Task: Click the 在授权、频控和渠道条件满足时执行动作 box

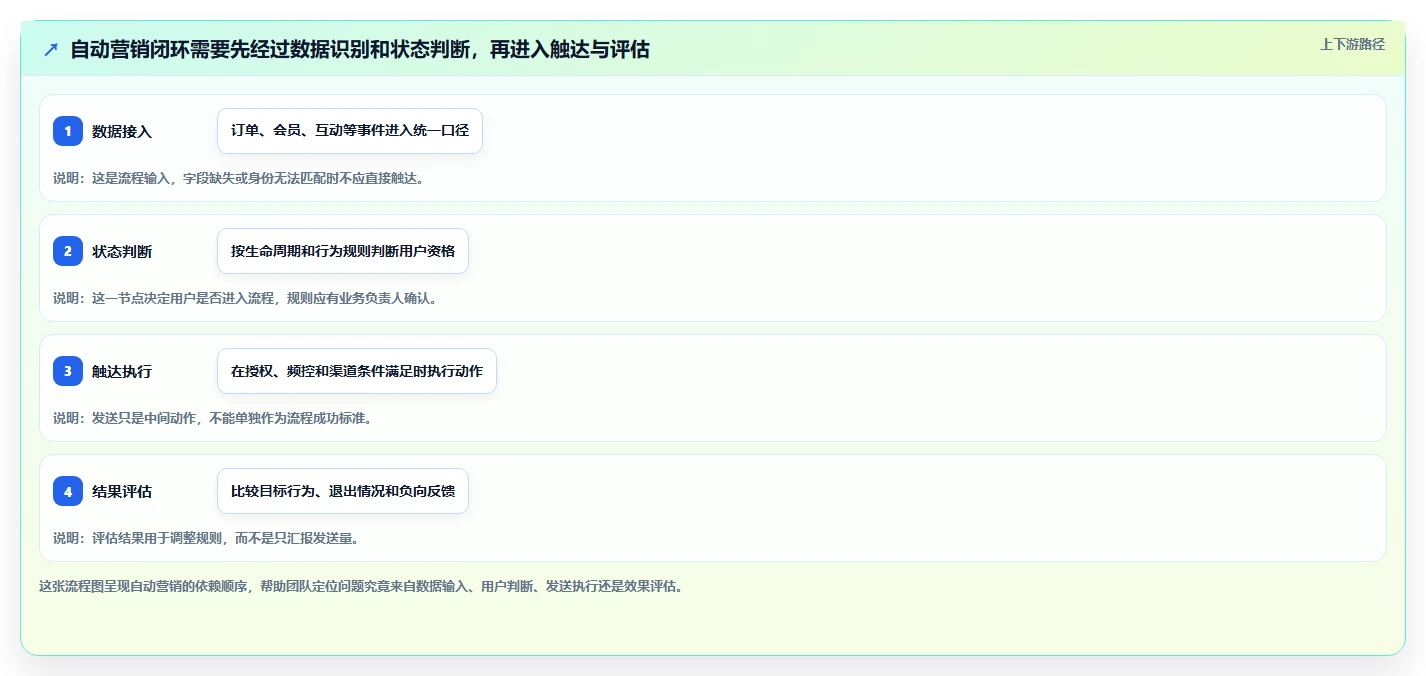Action: tap(357, 371)
